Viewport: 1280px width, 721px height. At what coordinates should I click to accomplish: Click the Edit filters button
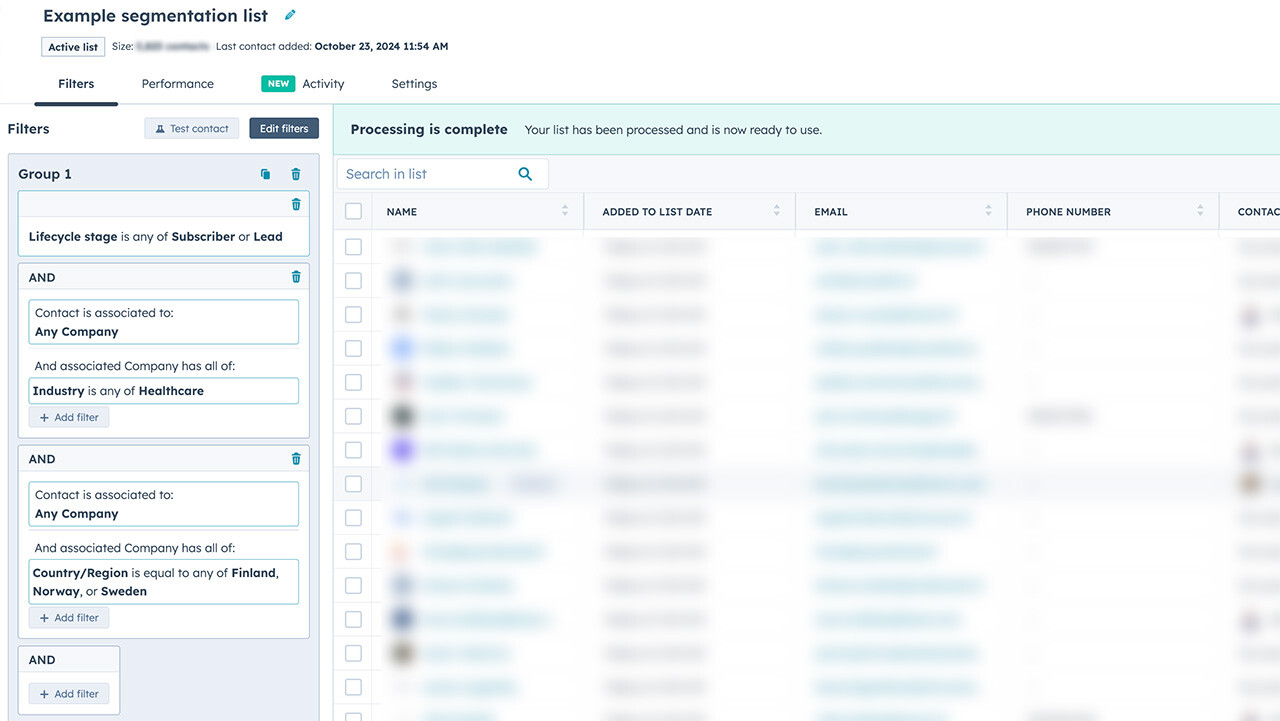pyautogui.click(x=283, y=128)
